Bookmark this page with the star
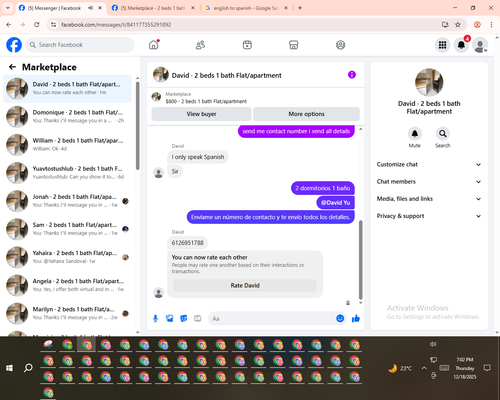Image resolution: width=500 pixels, height=400 pixels. pos(458,25)
